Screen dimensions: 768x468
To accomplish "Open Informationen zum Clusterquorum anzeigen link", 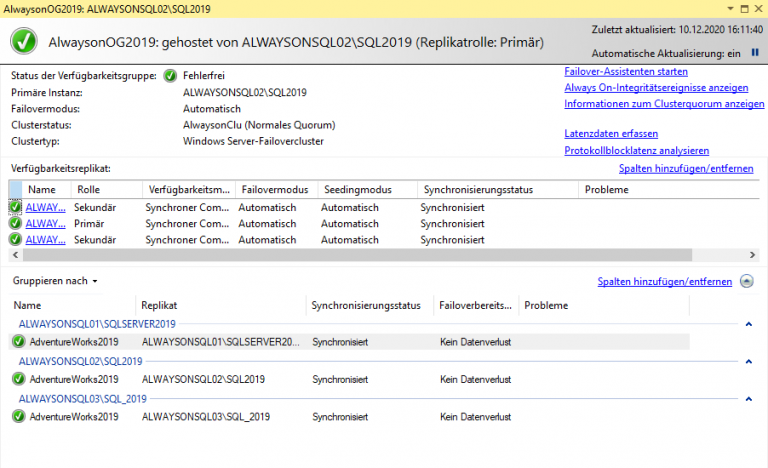I will [664, 104].
